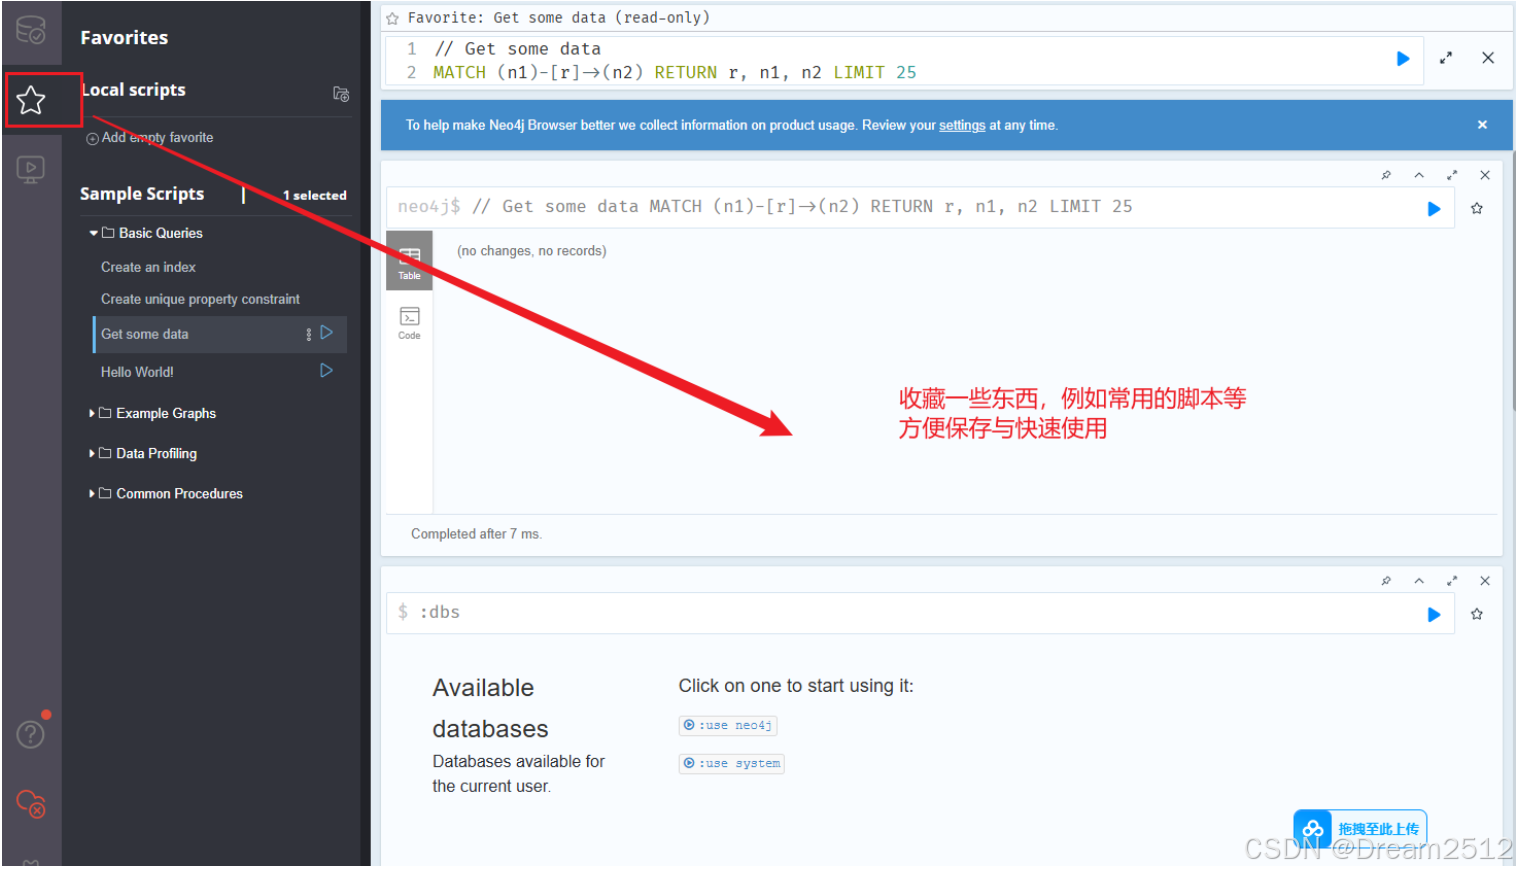Close the 'Get some data' result frame
The width and height of the screenshot is (1517, 875).
(1485, 175)
